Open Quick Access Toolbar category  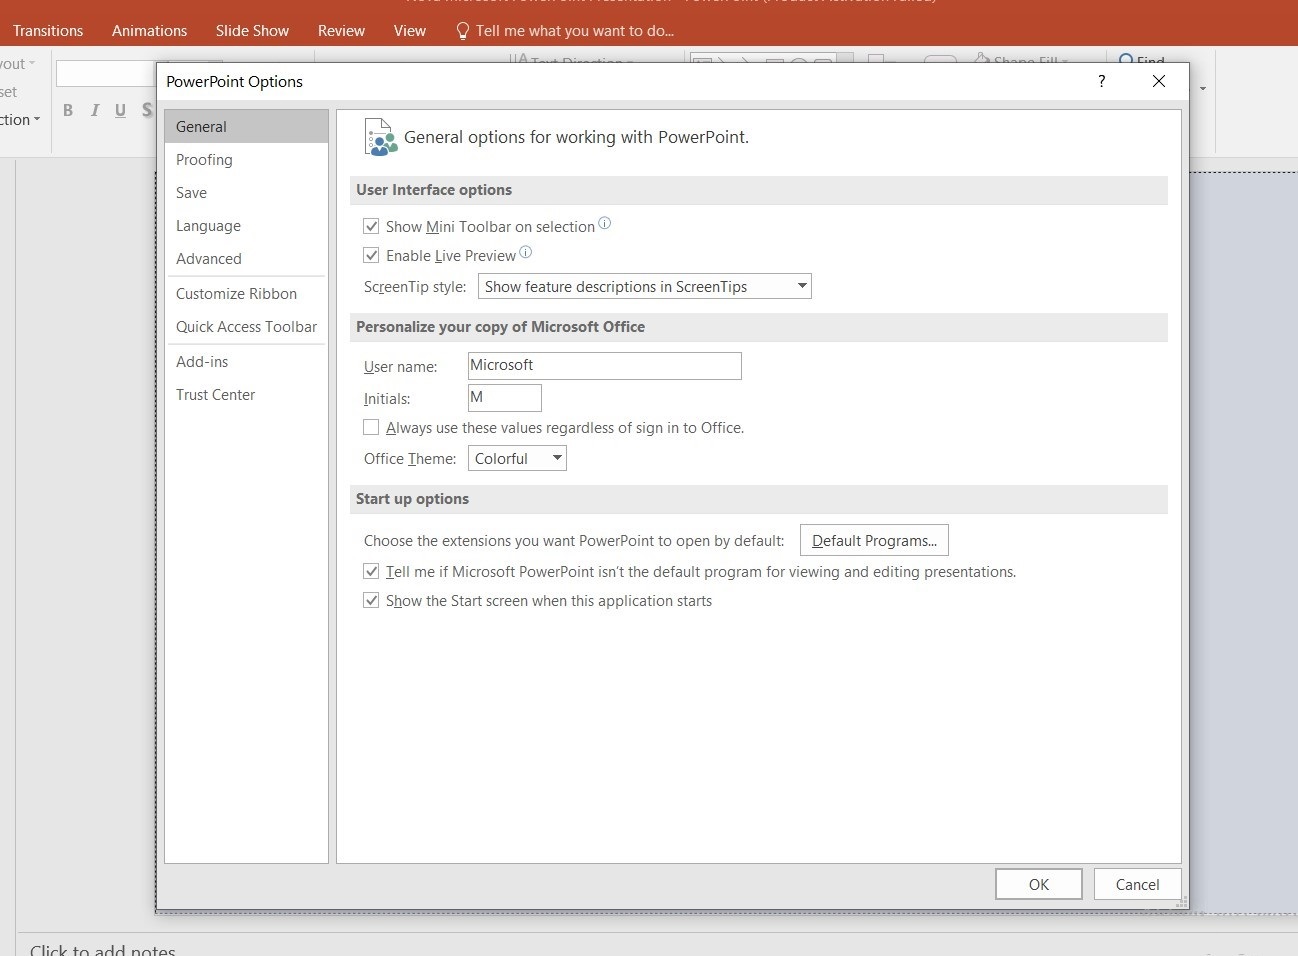coord(246,327)
